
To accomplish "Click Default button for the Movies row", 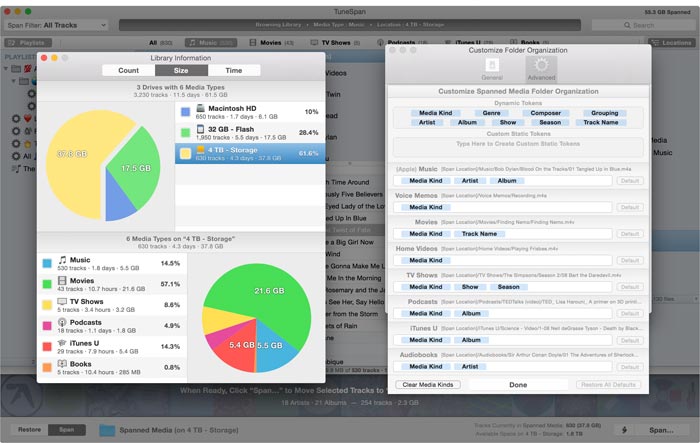I will (630, 234).
